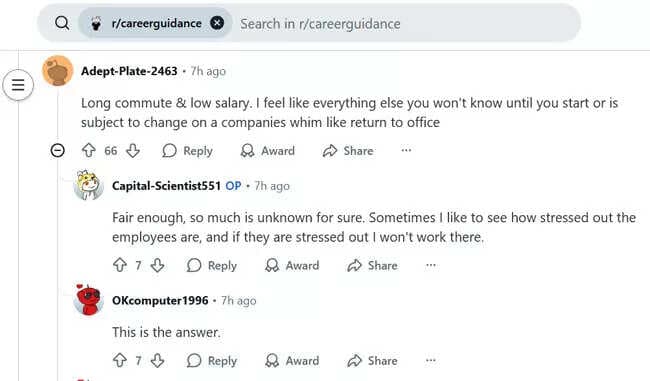Give Award to Capital-Scientist551's reply

click(x=292, y=265)
